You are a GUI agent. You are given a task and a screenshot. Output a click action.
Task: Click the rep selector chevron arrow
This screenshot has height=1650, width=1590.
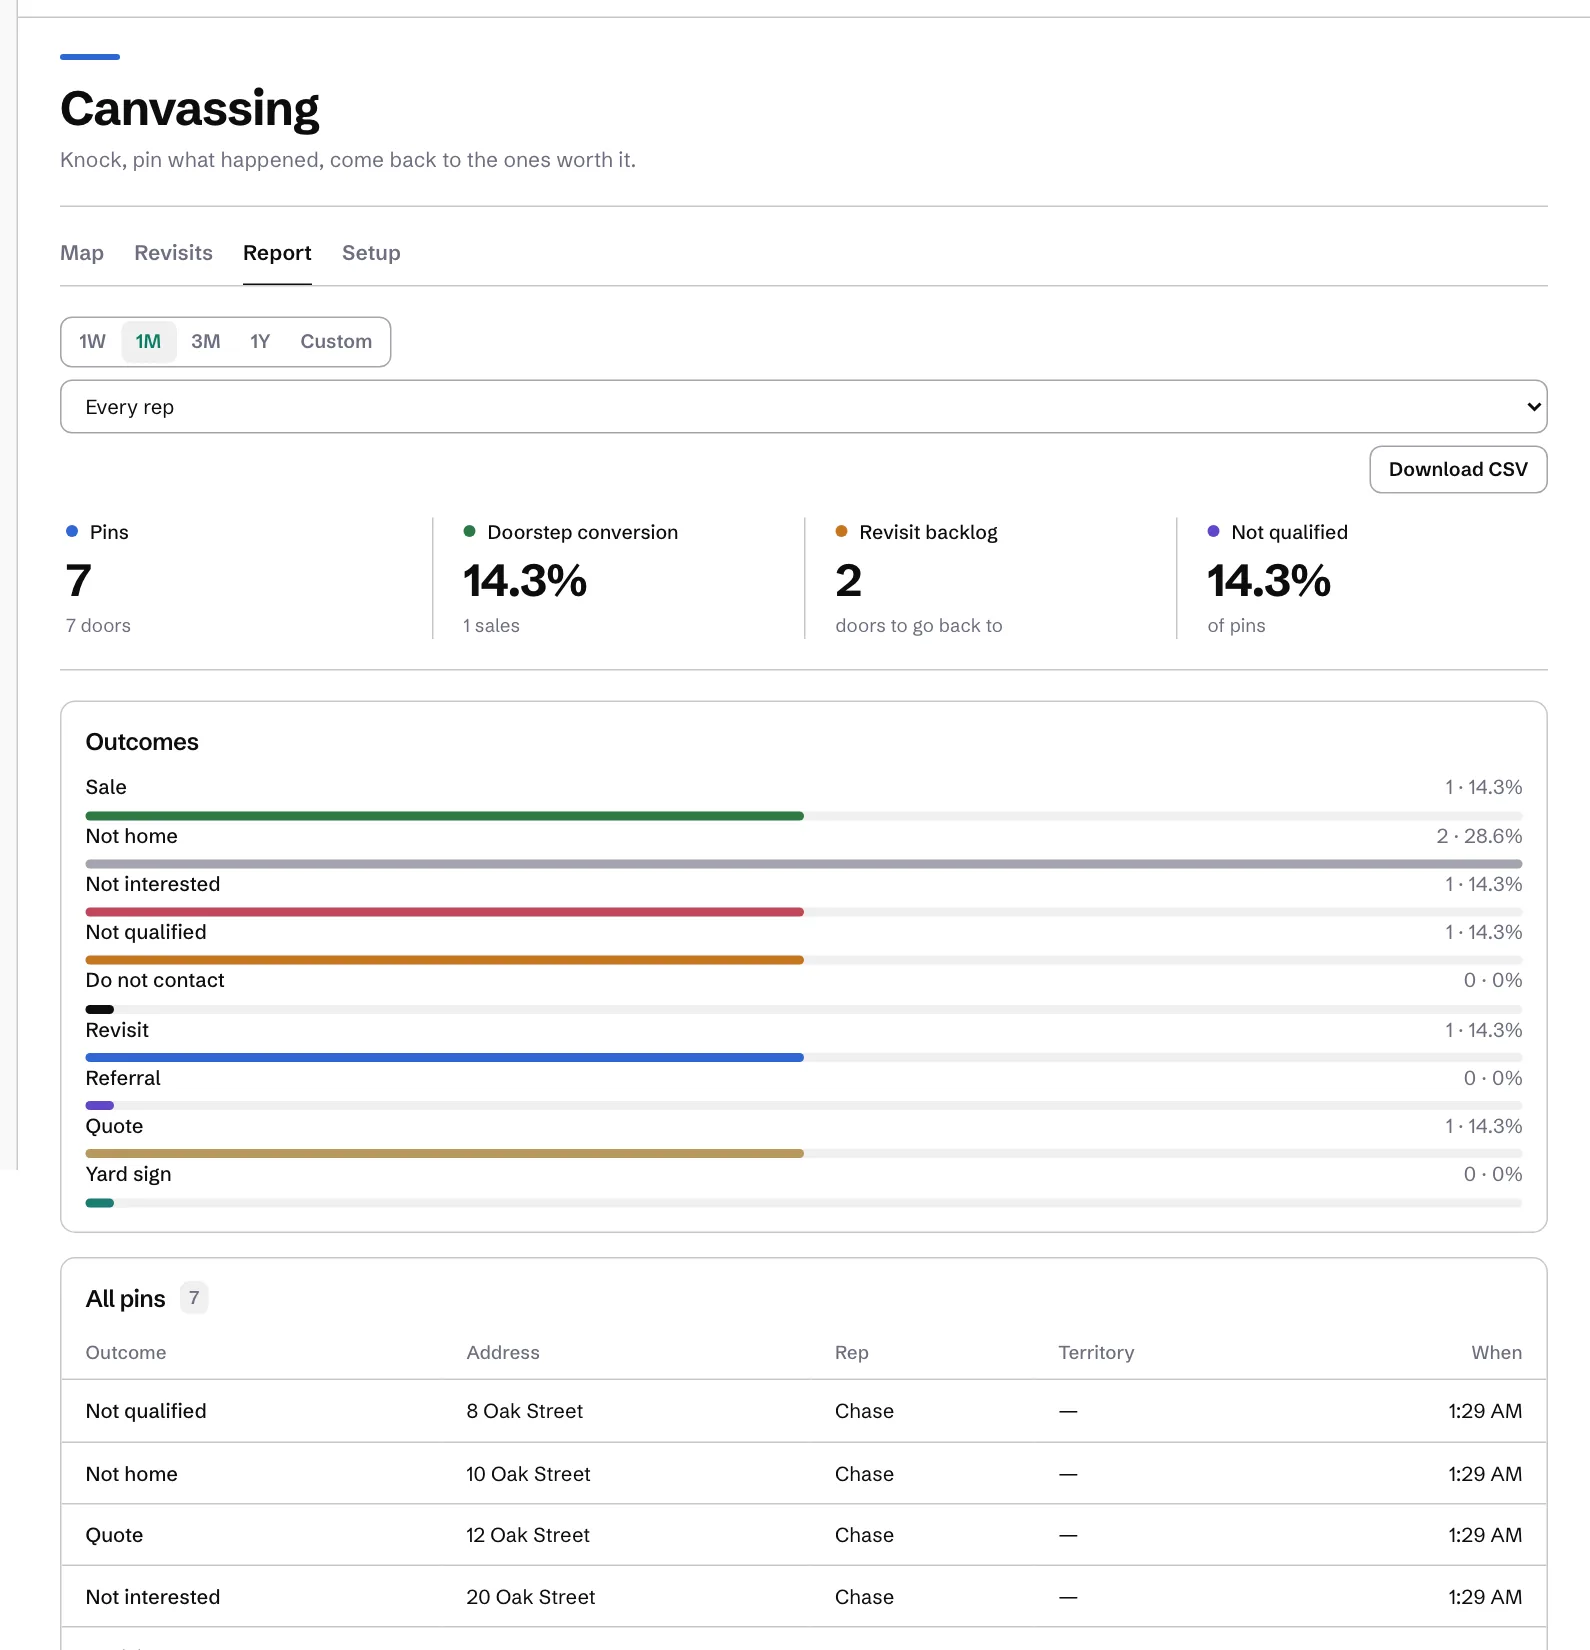point(1533,407)
